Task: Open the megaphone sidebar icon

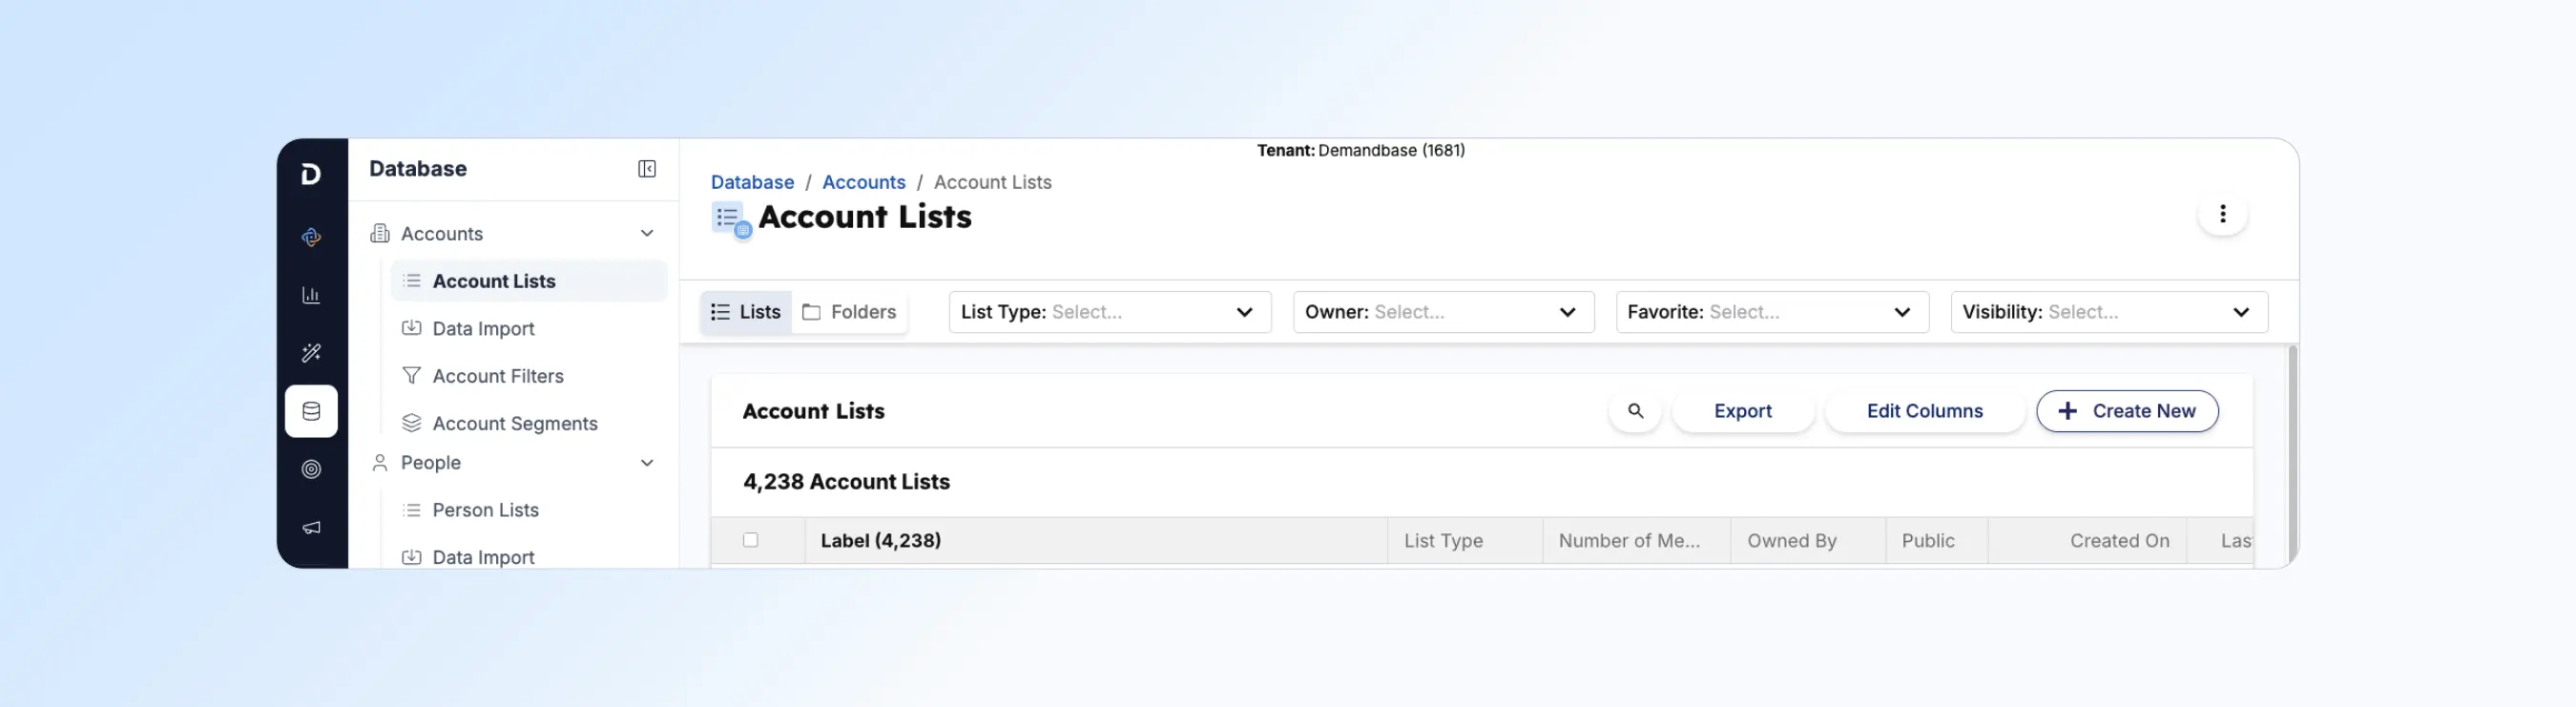Action: (311, 527)
